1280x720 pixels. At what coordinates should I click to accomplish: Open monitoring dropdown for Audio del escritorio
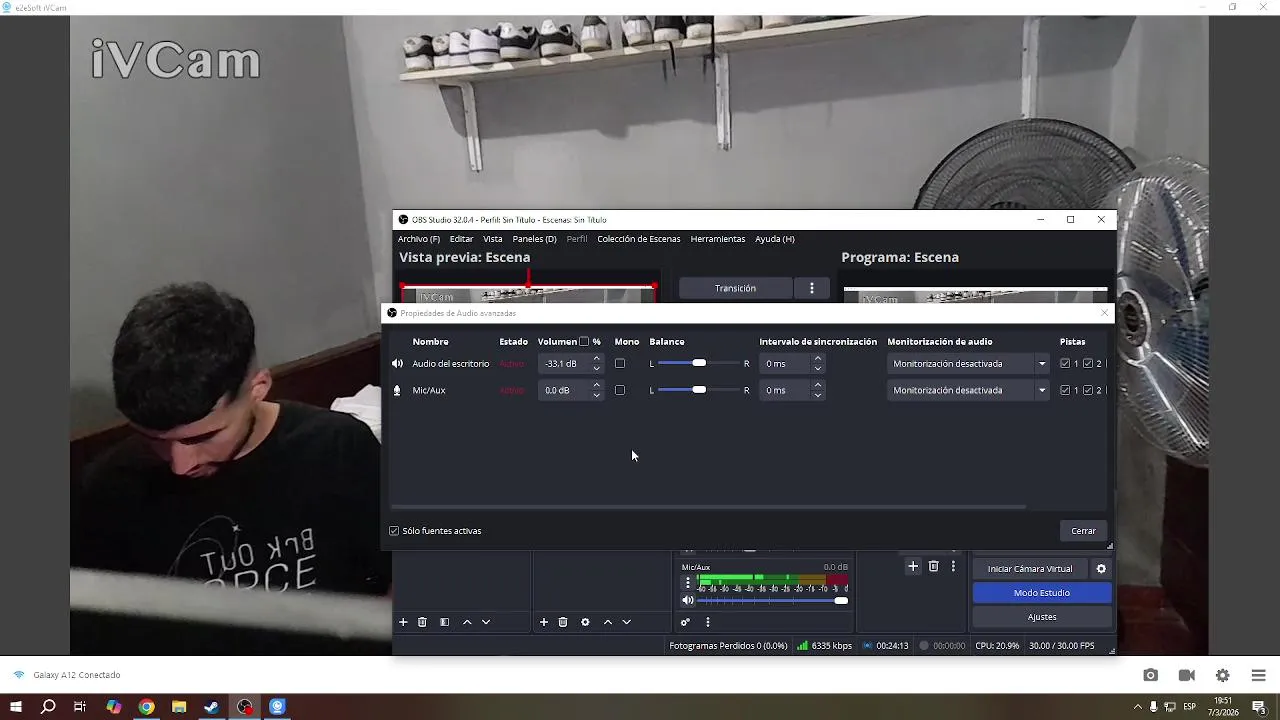(968, 364)
